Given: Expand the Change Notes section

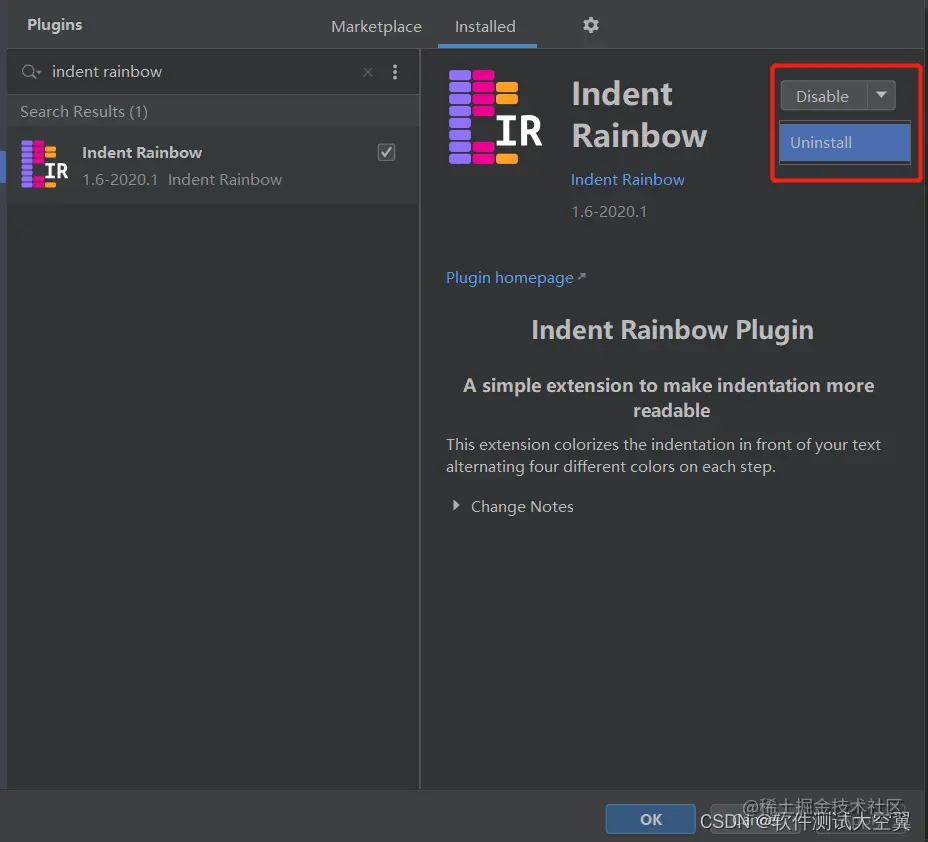Looking at the screenshot, I should pyautogui.click(x=456, y=505).
